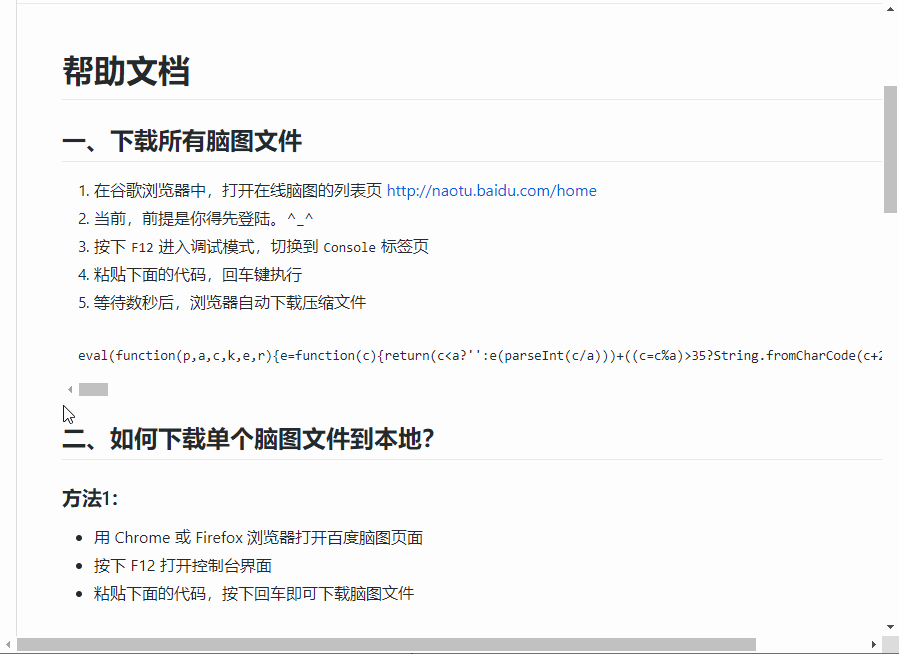Click the code block horizontal scrollbar thumb
This screenshot has height=654, width=899.
[92, 389]
